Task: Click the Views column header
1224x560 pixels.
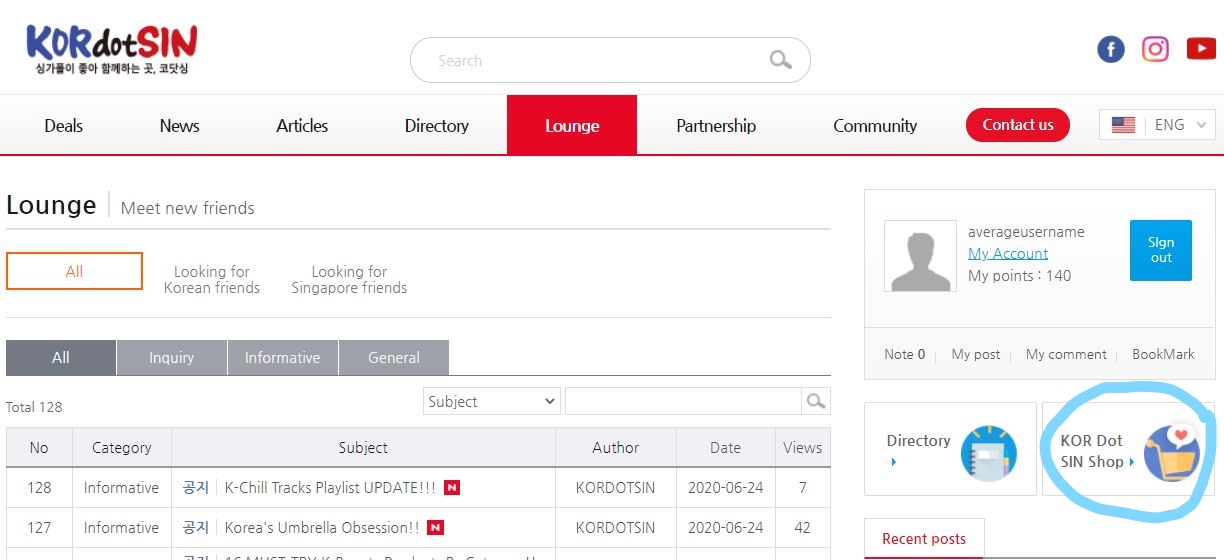Action: [802, 448]
